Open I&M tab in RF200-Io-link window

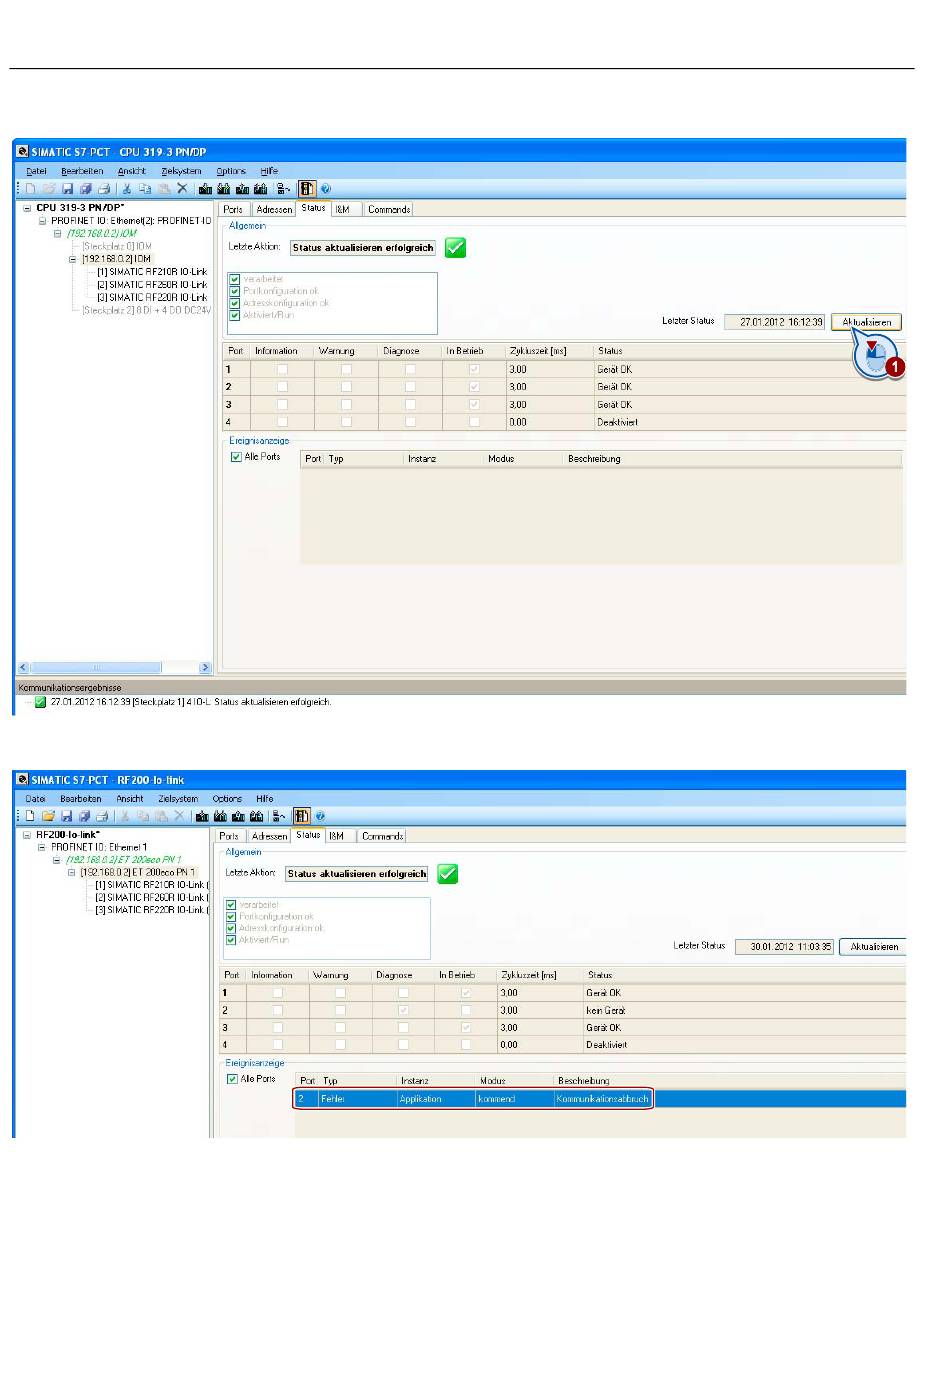click(337, 836)
